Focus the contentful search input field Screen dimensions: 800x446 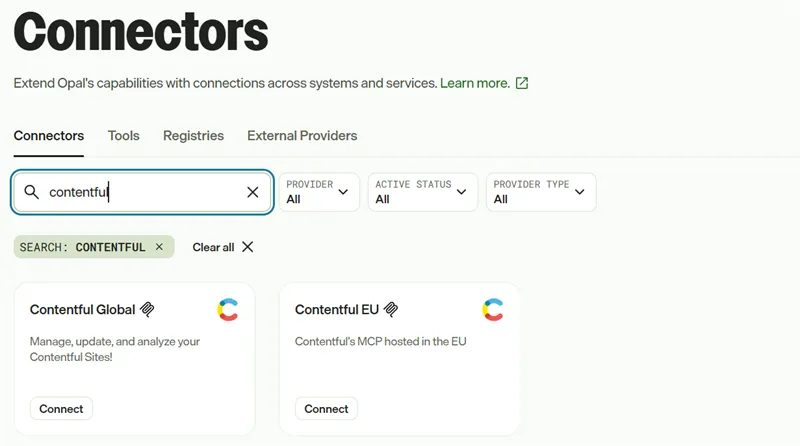pyautogui.click(x=142, y=192)
